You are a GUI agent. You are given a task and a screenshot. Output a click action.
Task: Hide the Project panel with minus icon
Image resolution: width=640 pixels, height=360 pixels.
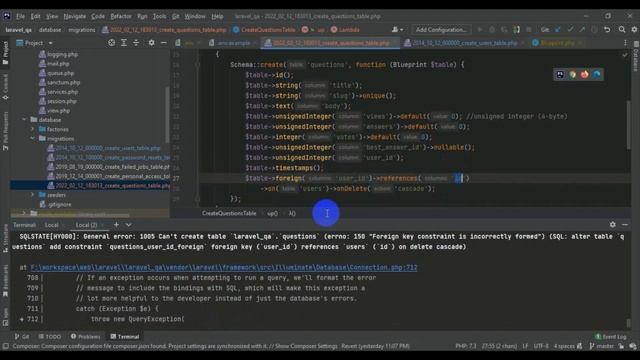(x=164, y=42)
